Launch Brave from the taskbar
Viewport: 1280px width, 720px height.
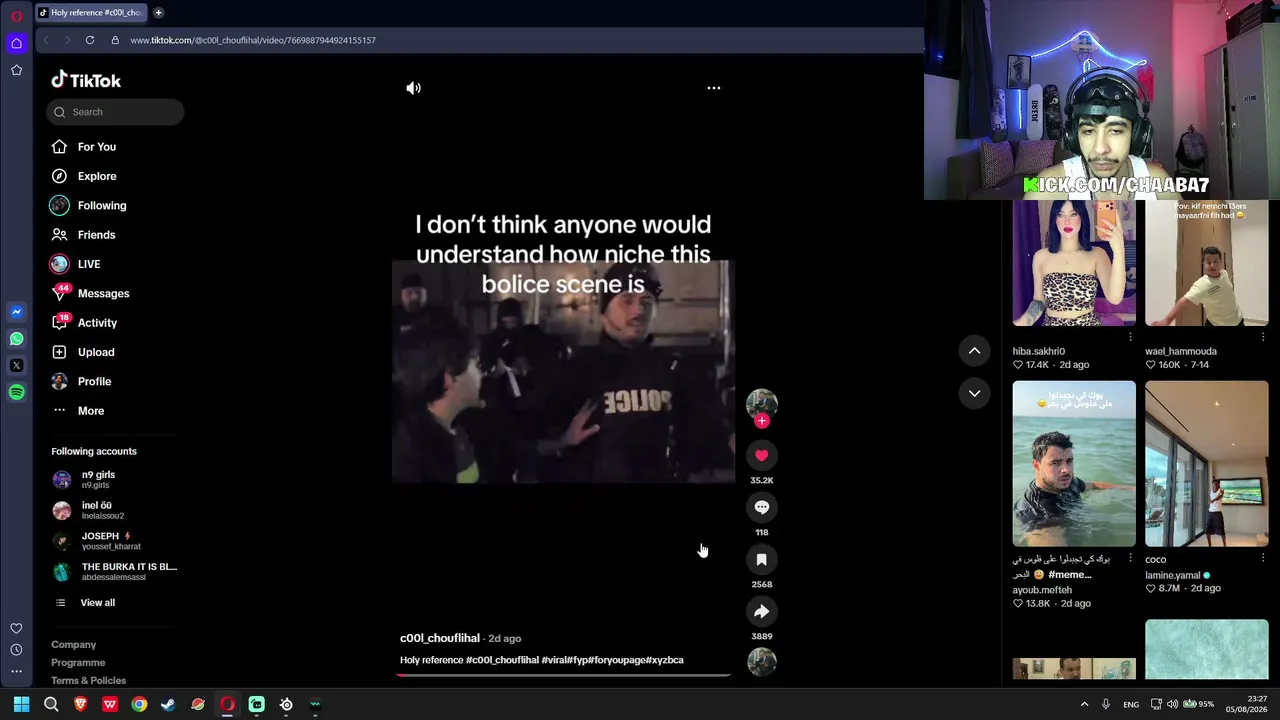click(x=80, y=704)
